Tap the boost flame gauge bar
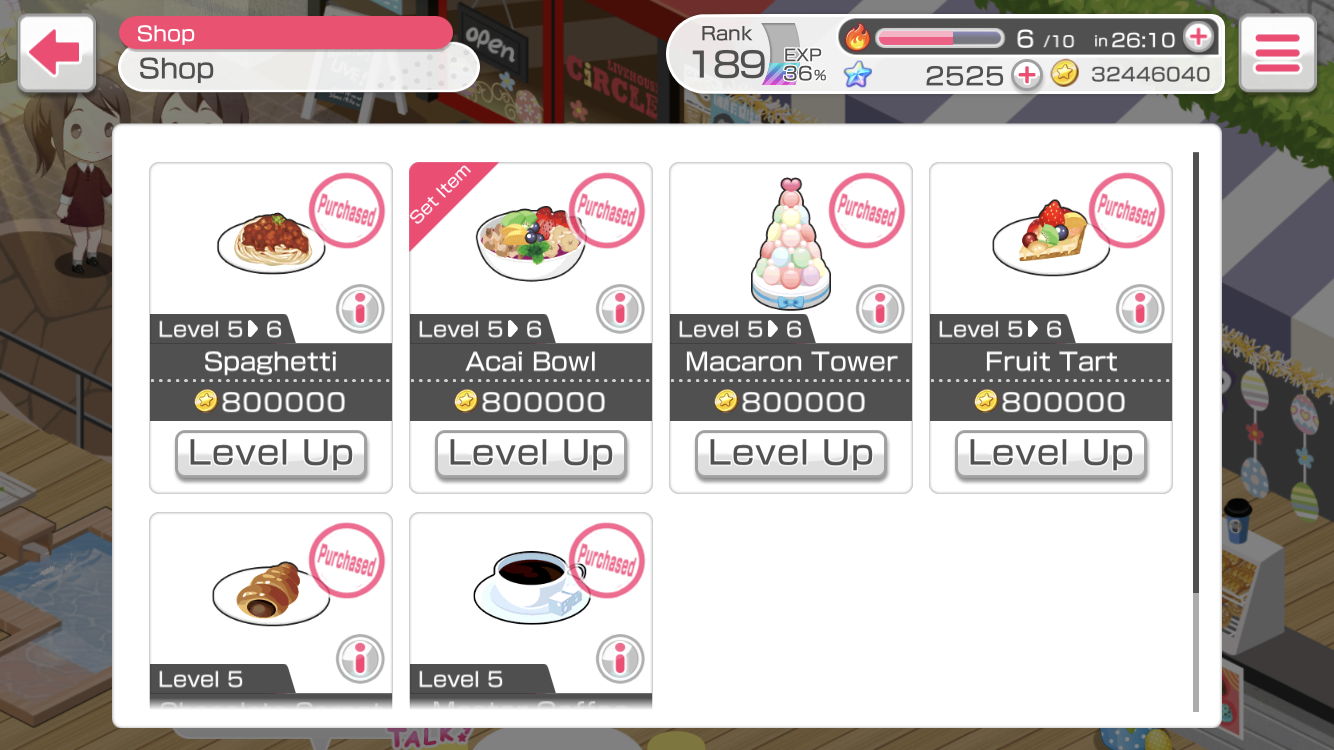Viewport: 1334px width, 750px height. coord(939,39)
